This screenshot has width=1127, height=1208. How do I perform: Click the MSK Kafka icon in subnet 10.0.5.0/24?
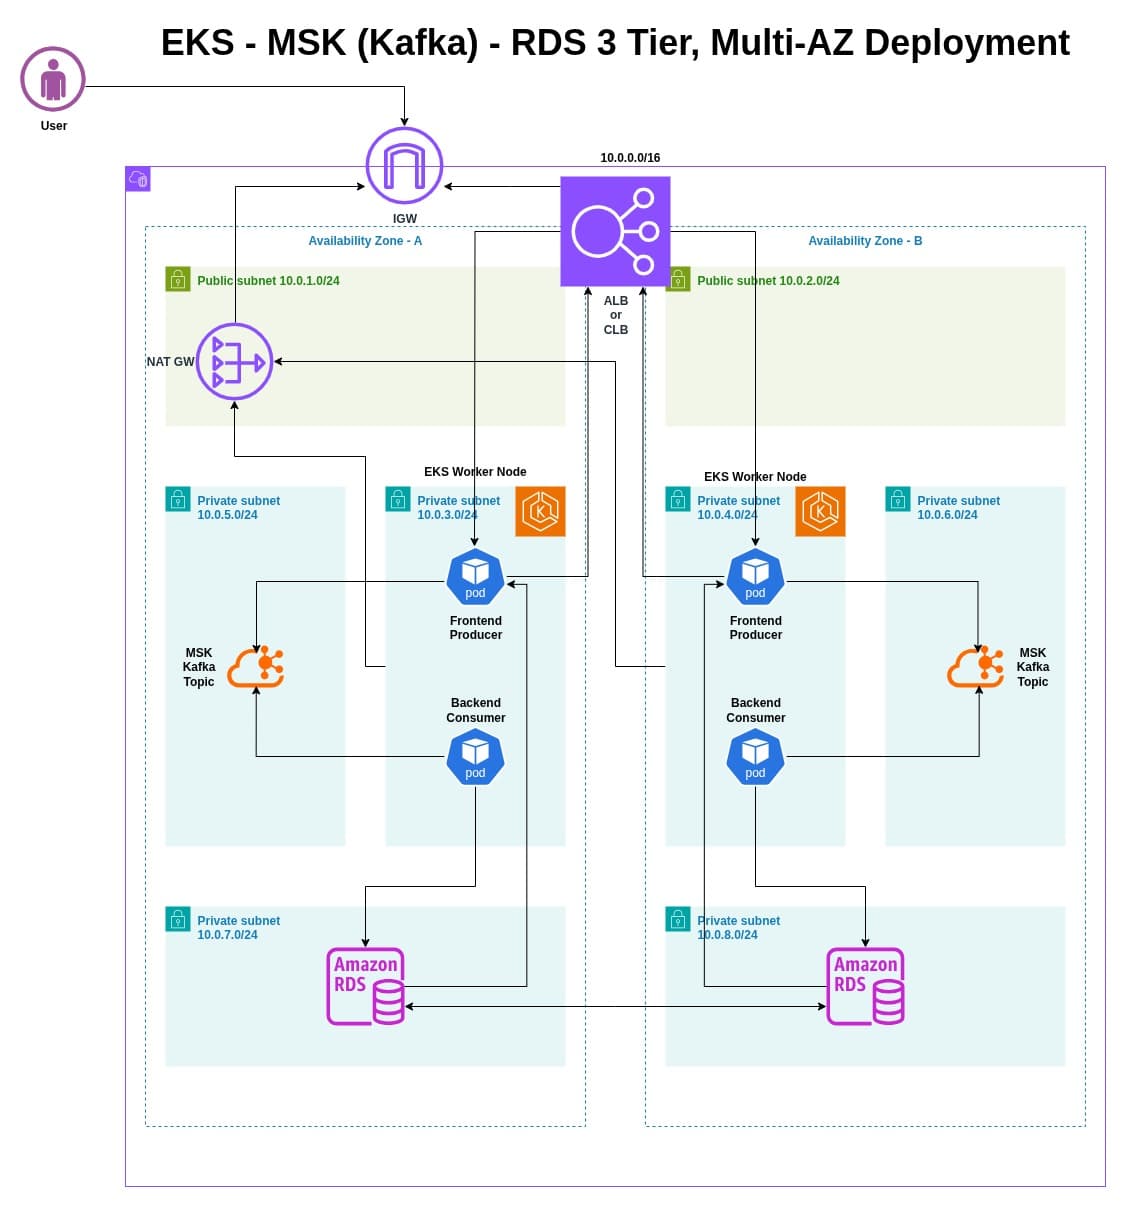pos(256,667)
